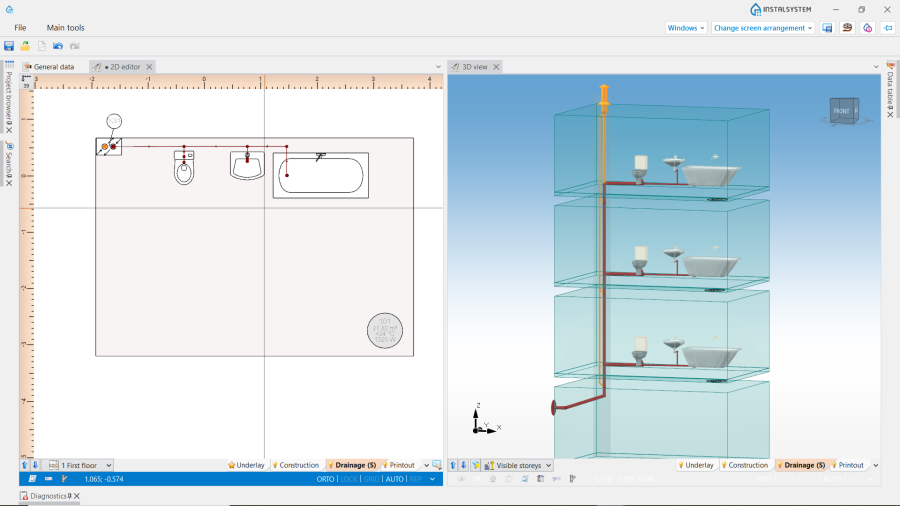The height and width of the screenshot is (506, 900).
Task: Toggle Printout layer bulb in 2D editor
Action: (385, 465)
